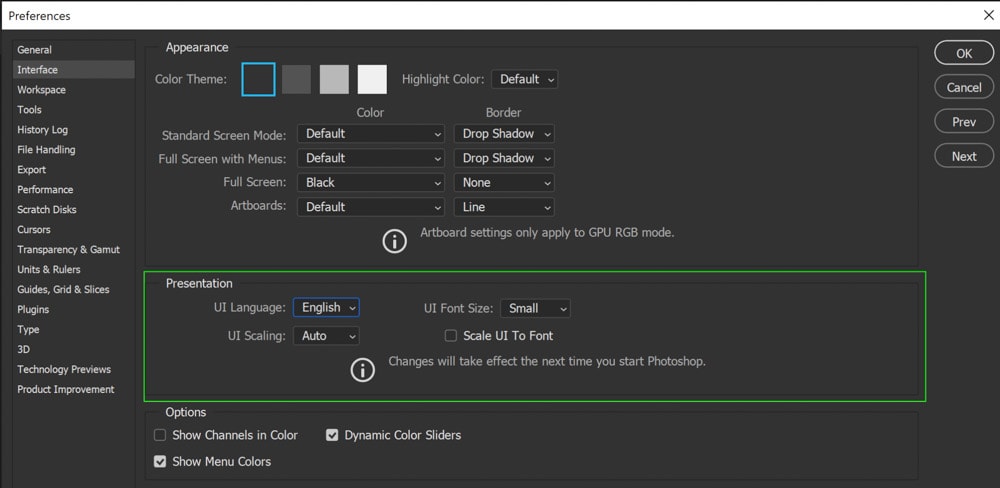Open Product Improvement preferences category
Screen dimensions: 1000x488
coord(73,389)
